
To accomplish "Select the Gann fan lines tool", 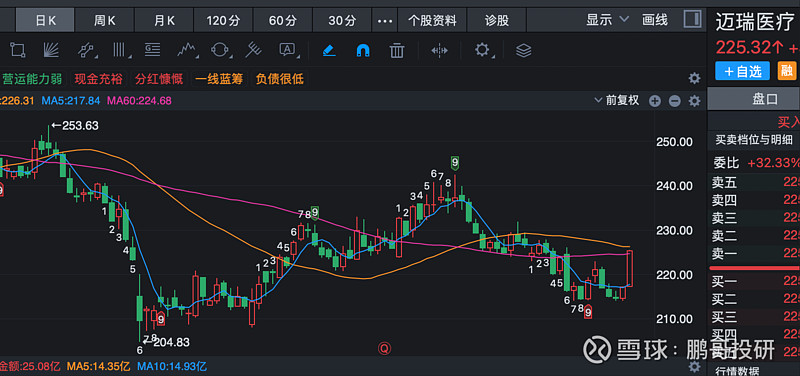I will [x=51, y=50].
